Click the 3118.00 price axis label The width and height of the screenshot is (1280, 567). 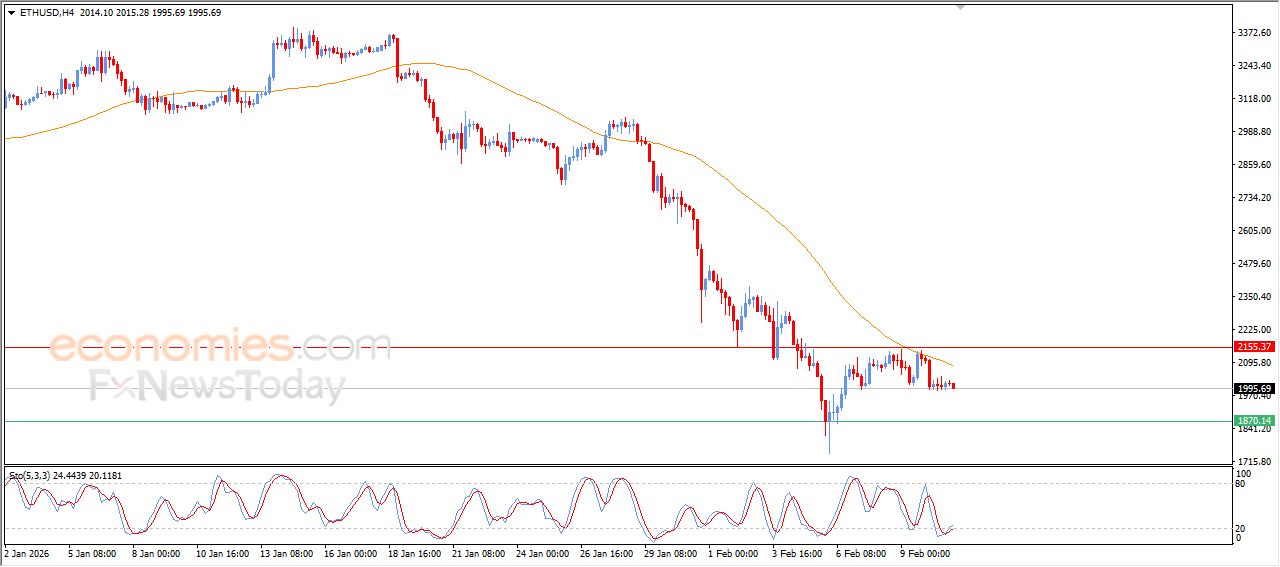1253,99
